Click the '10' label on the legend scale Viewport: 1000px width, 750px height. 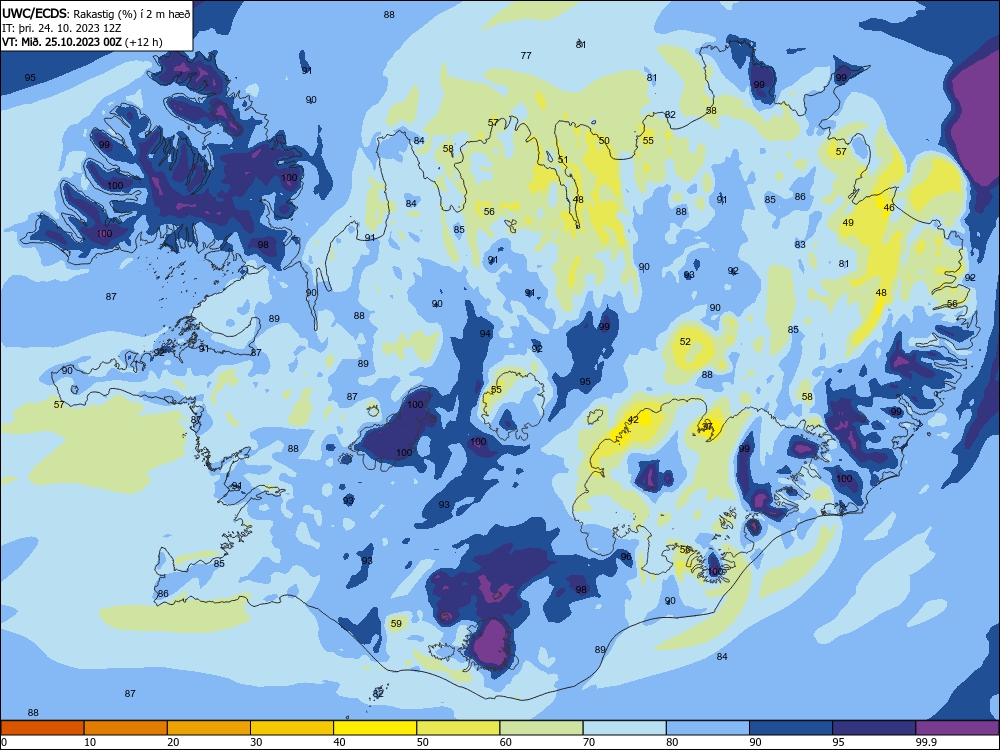(90, 742)
